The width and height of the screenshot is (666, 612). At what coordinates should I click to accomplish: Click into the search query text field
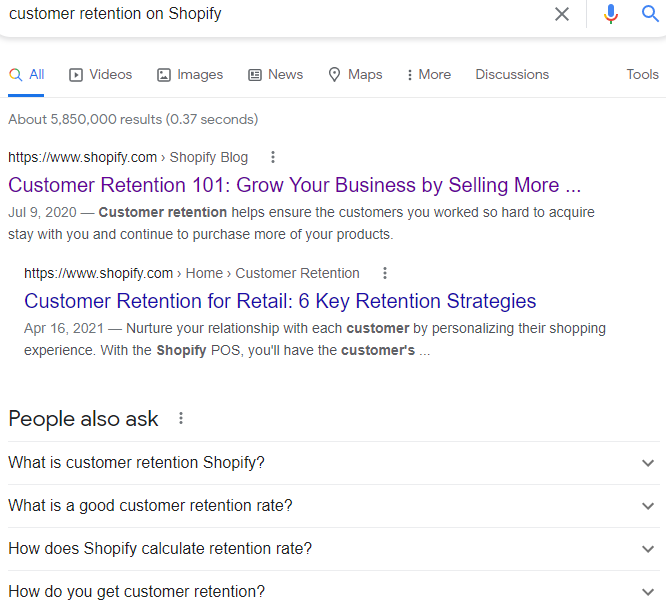point(276,14)
